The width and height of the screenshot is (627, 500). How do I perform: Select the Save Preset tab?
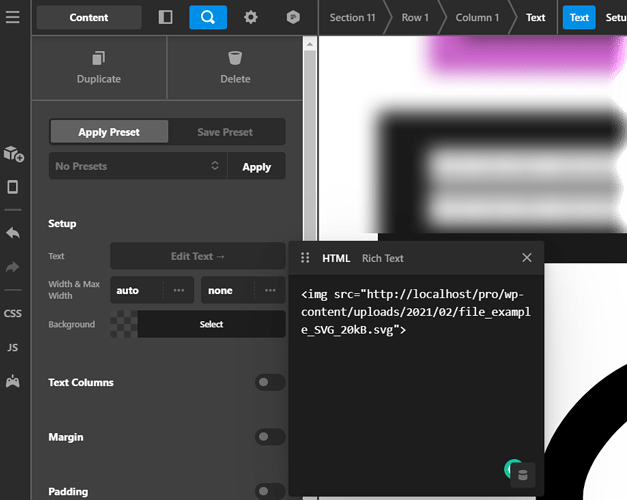coord(225,132)
